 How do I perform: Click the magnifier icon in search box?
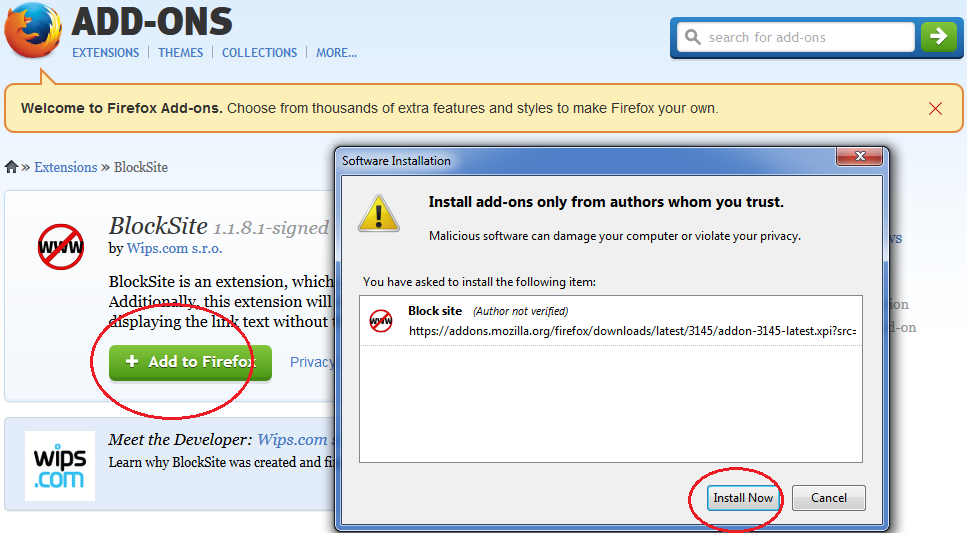click(x=693, y=37)
